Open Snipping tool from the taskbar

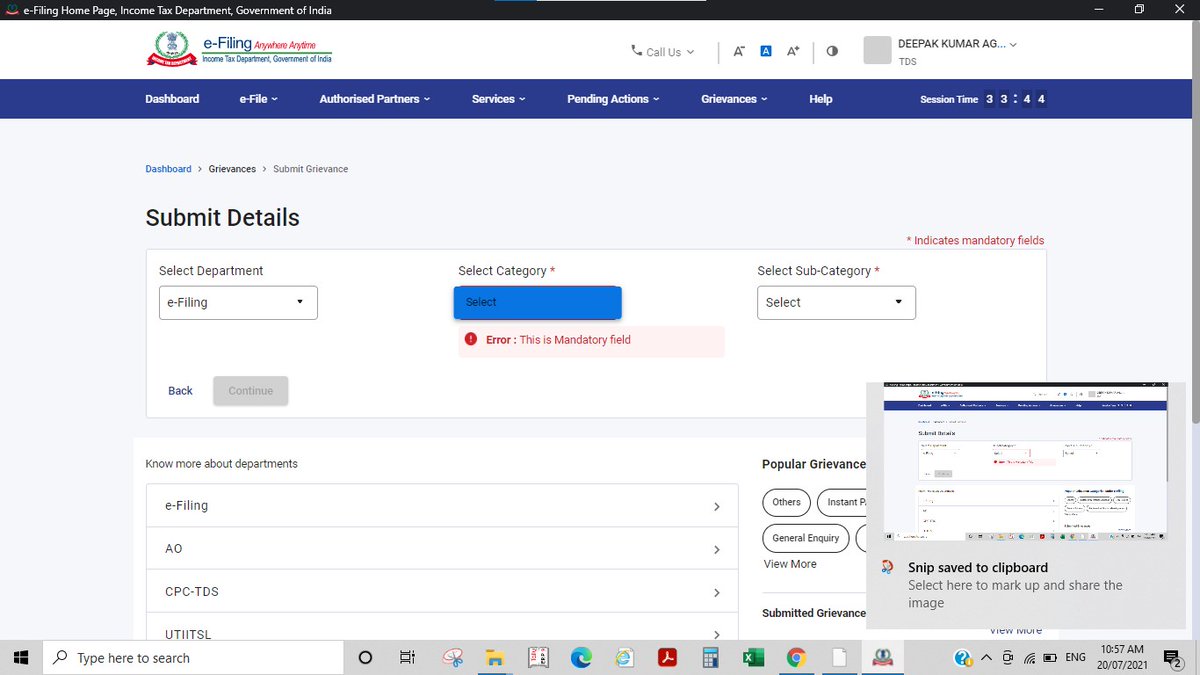(x=454, y=657)
